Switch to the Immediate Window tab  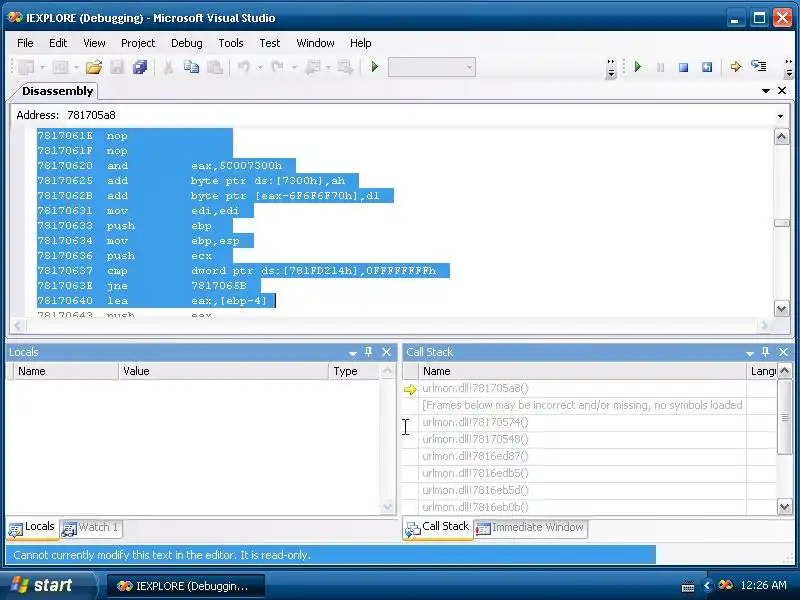[x=530, y=528]
